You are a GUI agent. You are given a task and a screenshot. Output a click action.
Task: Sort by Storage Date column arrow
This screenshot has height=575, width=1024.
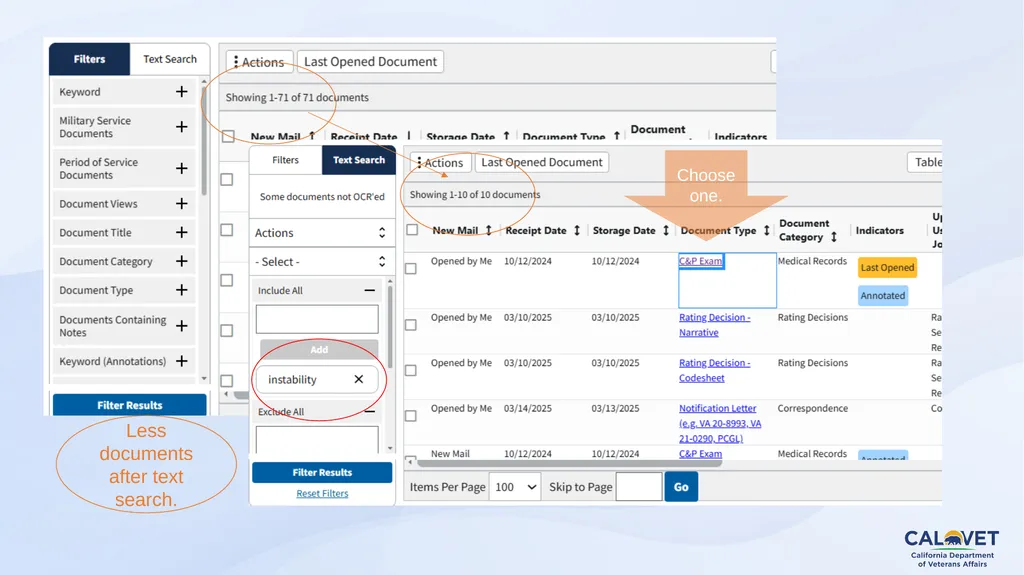click(x=666, y=230)
